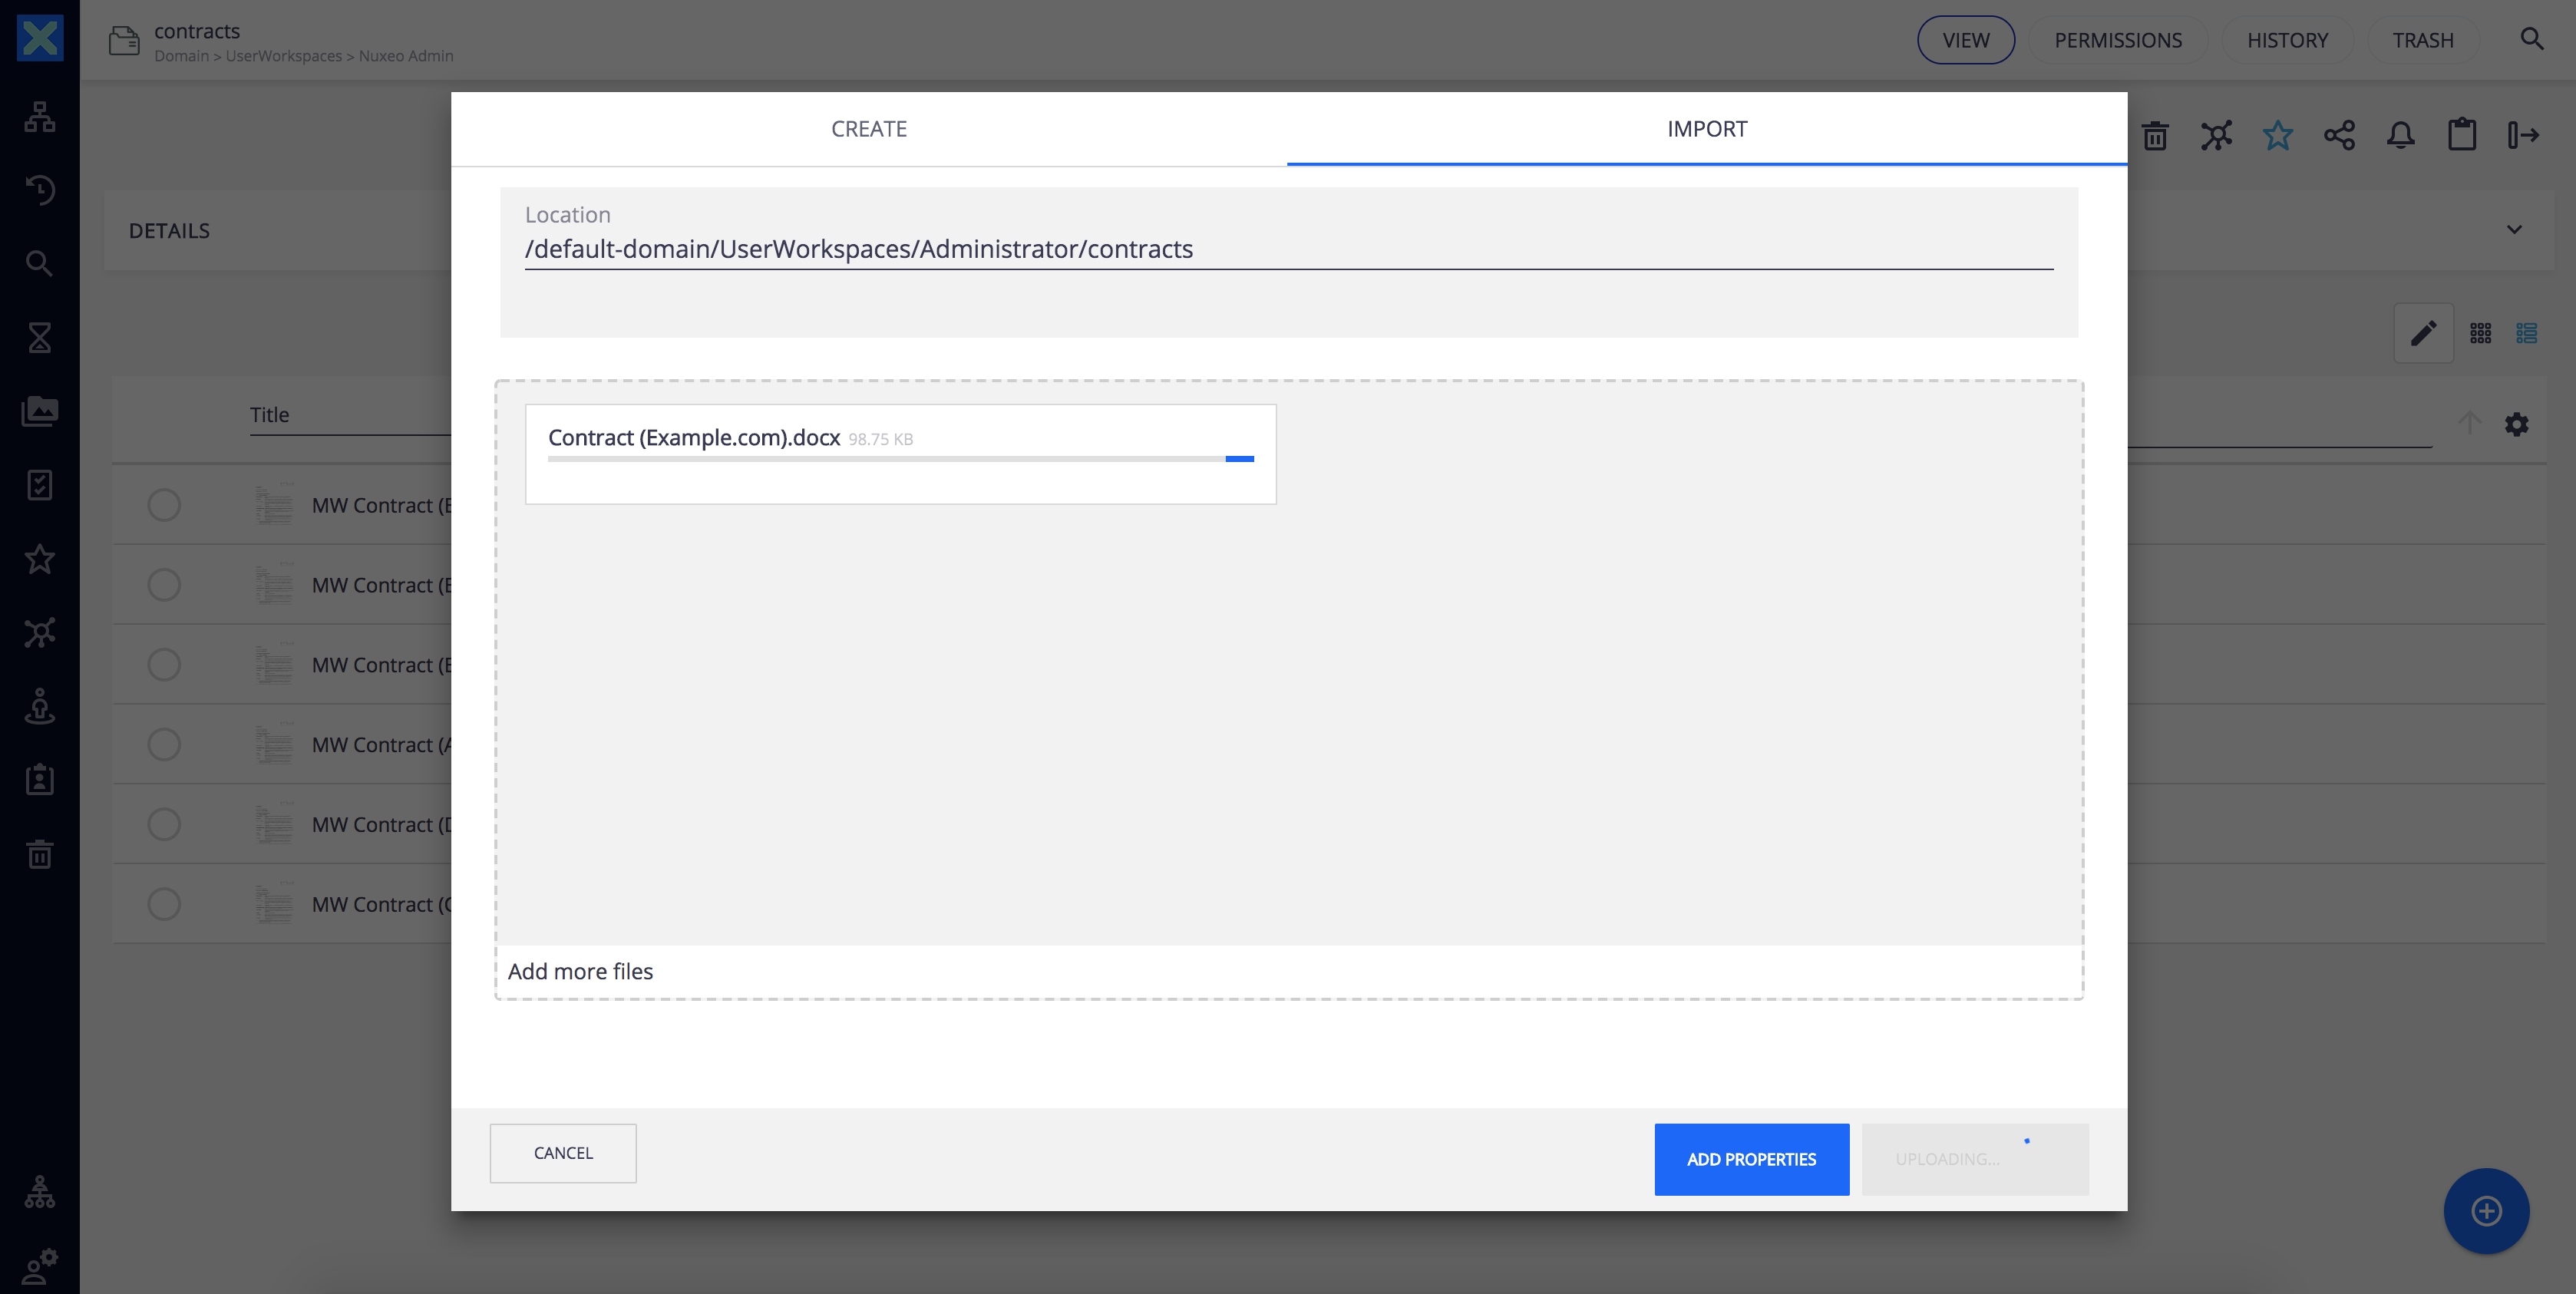Open the tasks hourglass sidebar icon
Image resolution: width=2576 pixels, height=1294 pixels.
pyautogui.click(x=40, y=337)
